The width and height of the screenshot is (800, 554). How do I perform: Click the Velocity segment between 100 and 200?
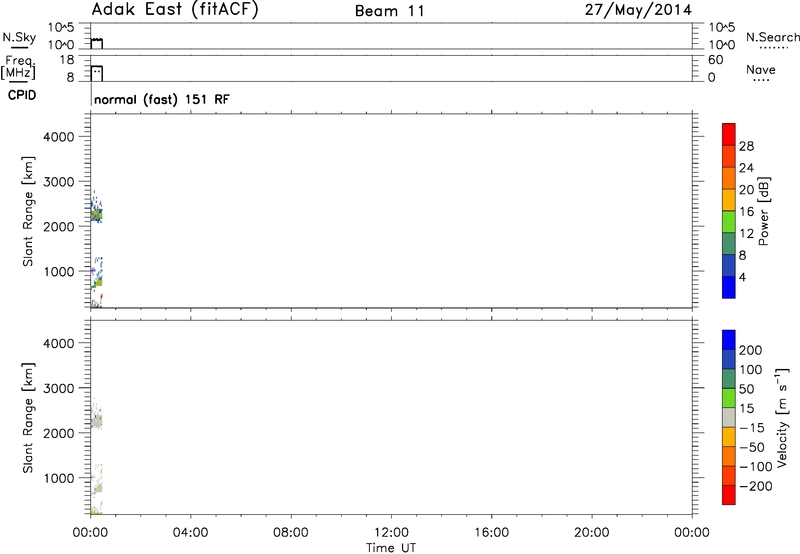[x=729, y=359]
